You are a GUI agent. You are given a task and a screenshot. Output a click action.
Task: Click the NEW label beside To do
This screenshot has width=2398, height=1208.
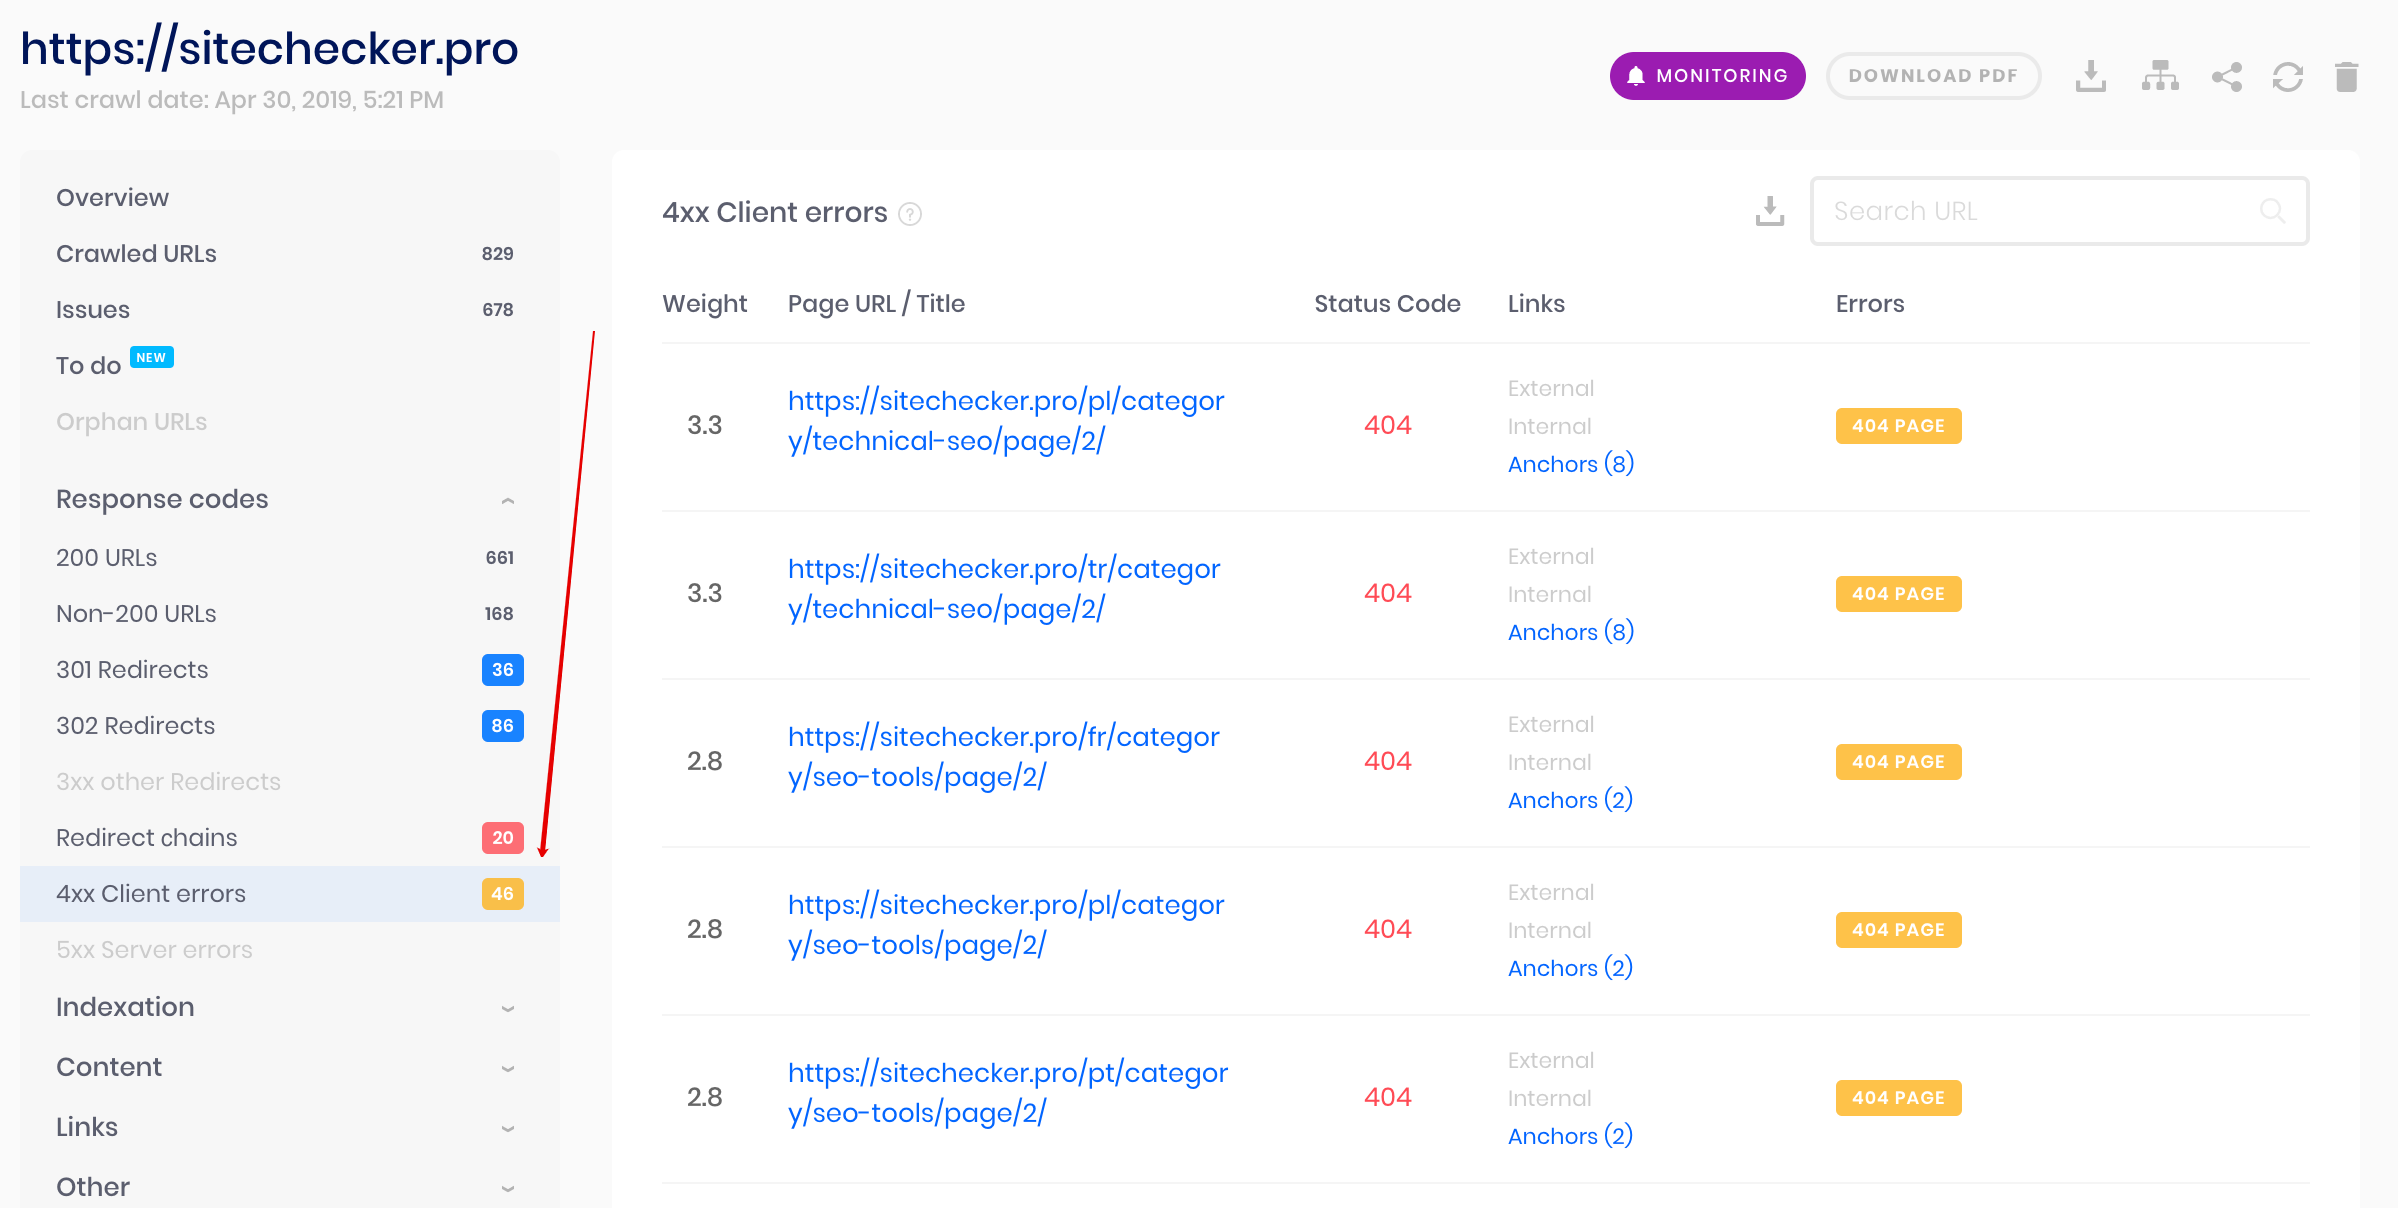(152, 357)
